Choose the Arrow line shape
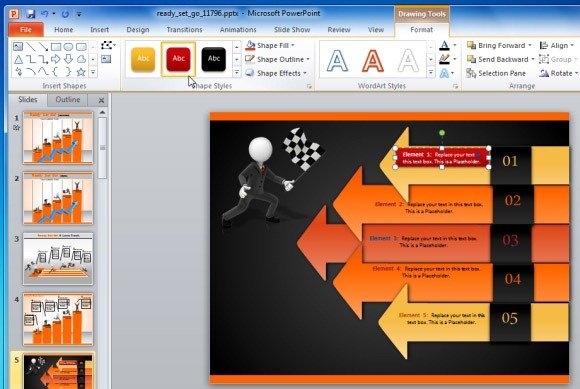Screen dimensions: 580x389 43,47
